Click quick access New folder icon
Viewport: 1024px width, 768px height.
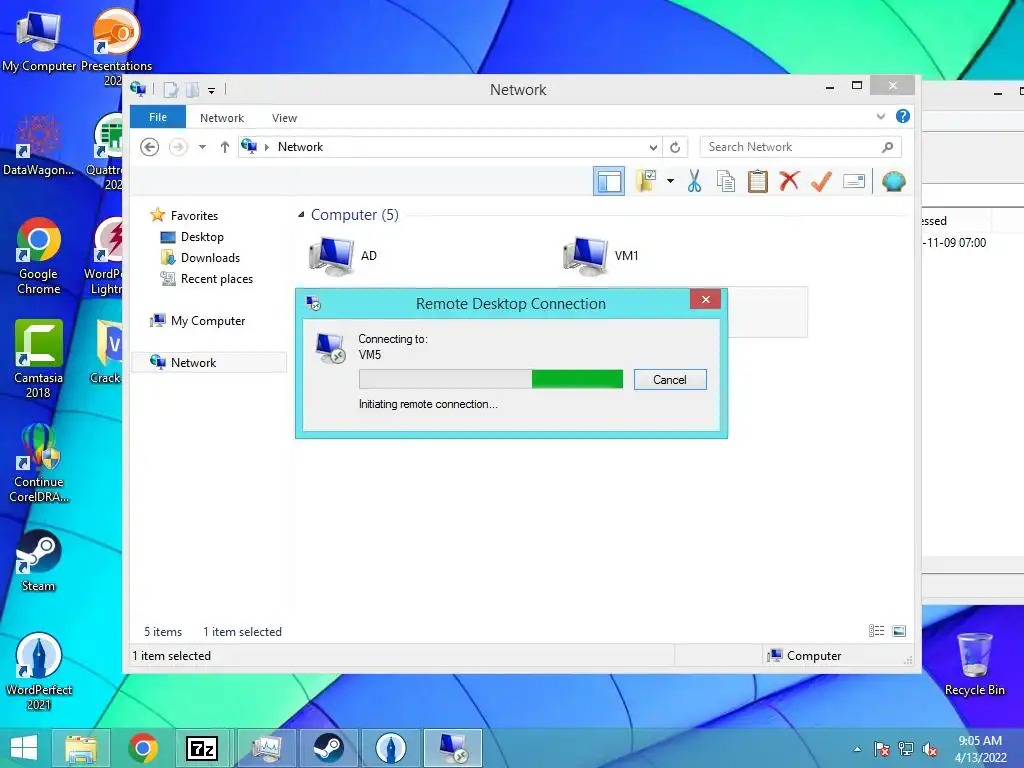193,89
